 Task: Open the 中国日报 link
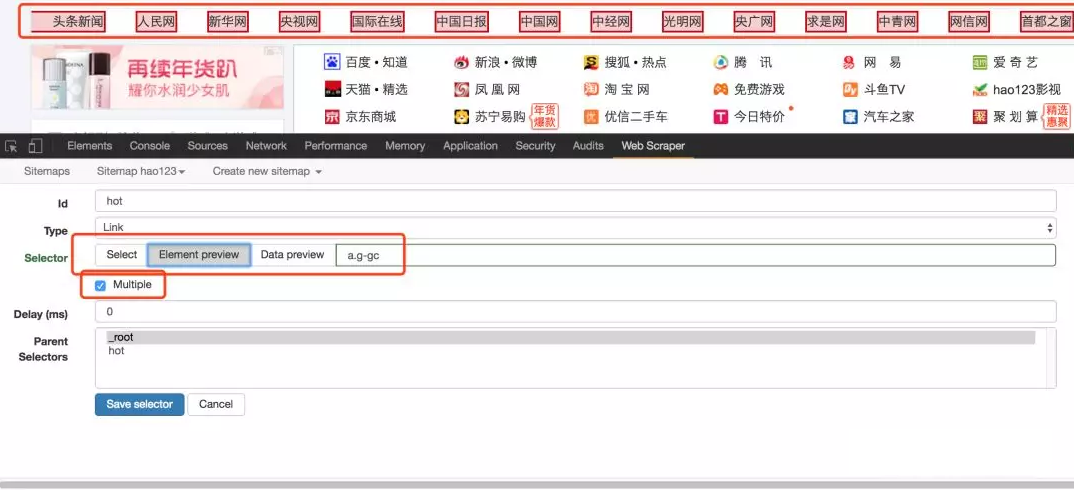click(462, 22)
